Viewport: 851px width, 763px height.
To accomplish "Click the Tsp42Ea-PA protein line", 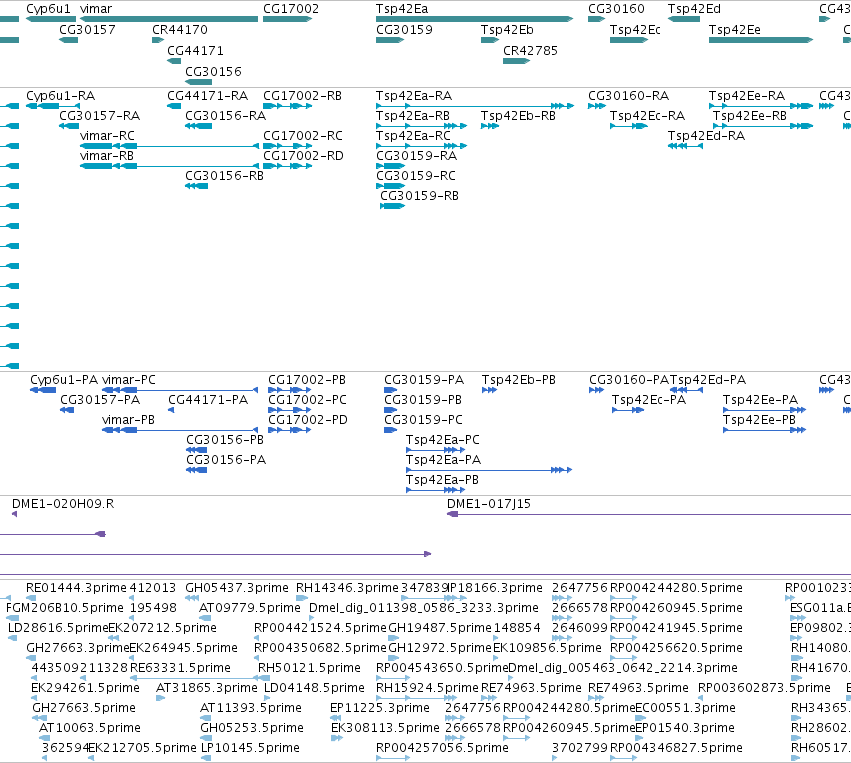I will (489, 470).
